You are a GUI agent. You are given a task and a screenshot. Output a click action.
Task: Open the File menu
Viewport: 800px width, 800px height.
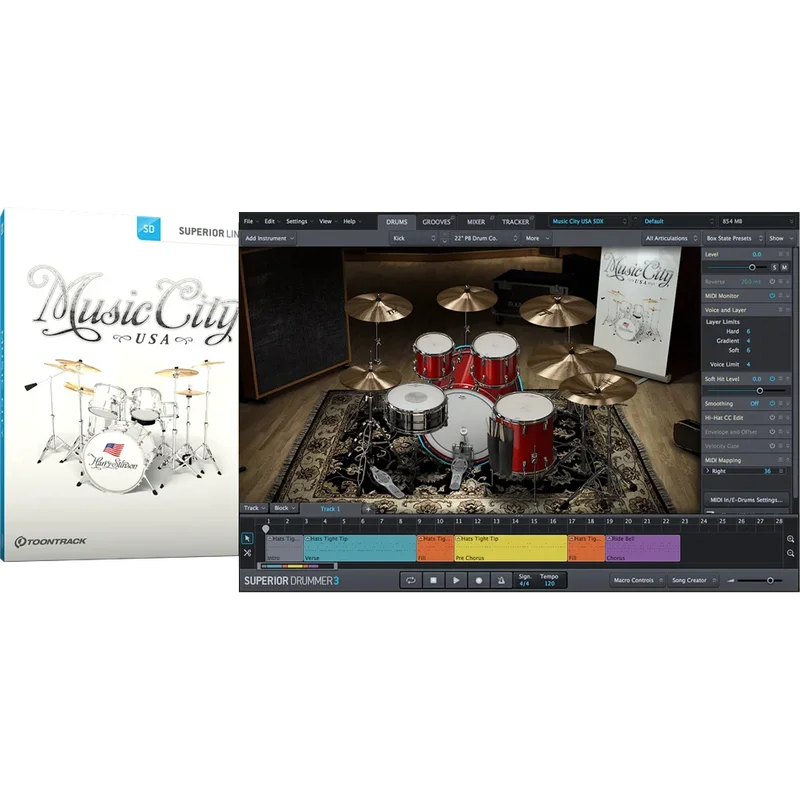tap(251, 221)
